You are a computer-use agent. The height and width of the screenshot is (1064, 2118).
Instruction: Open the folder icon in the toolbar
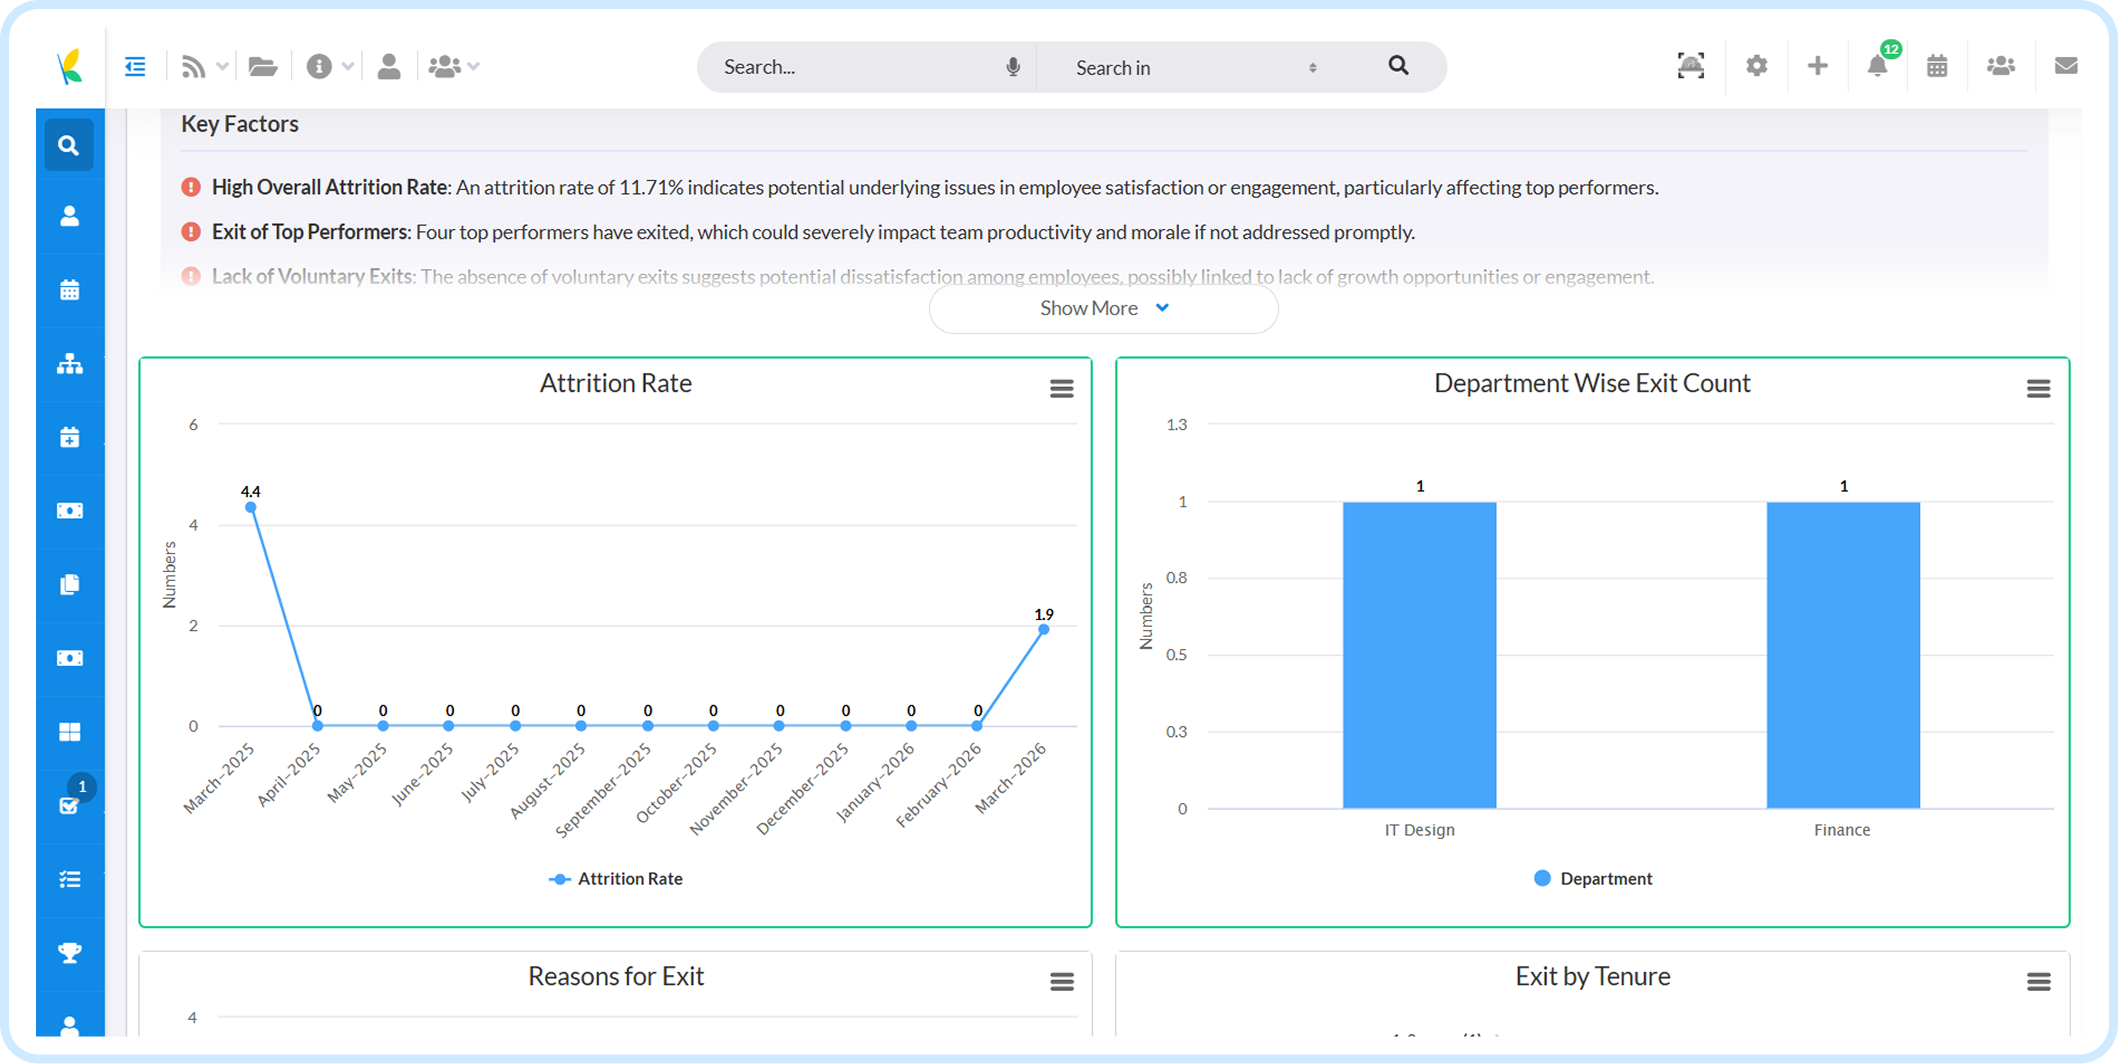(263, 67)
